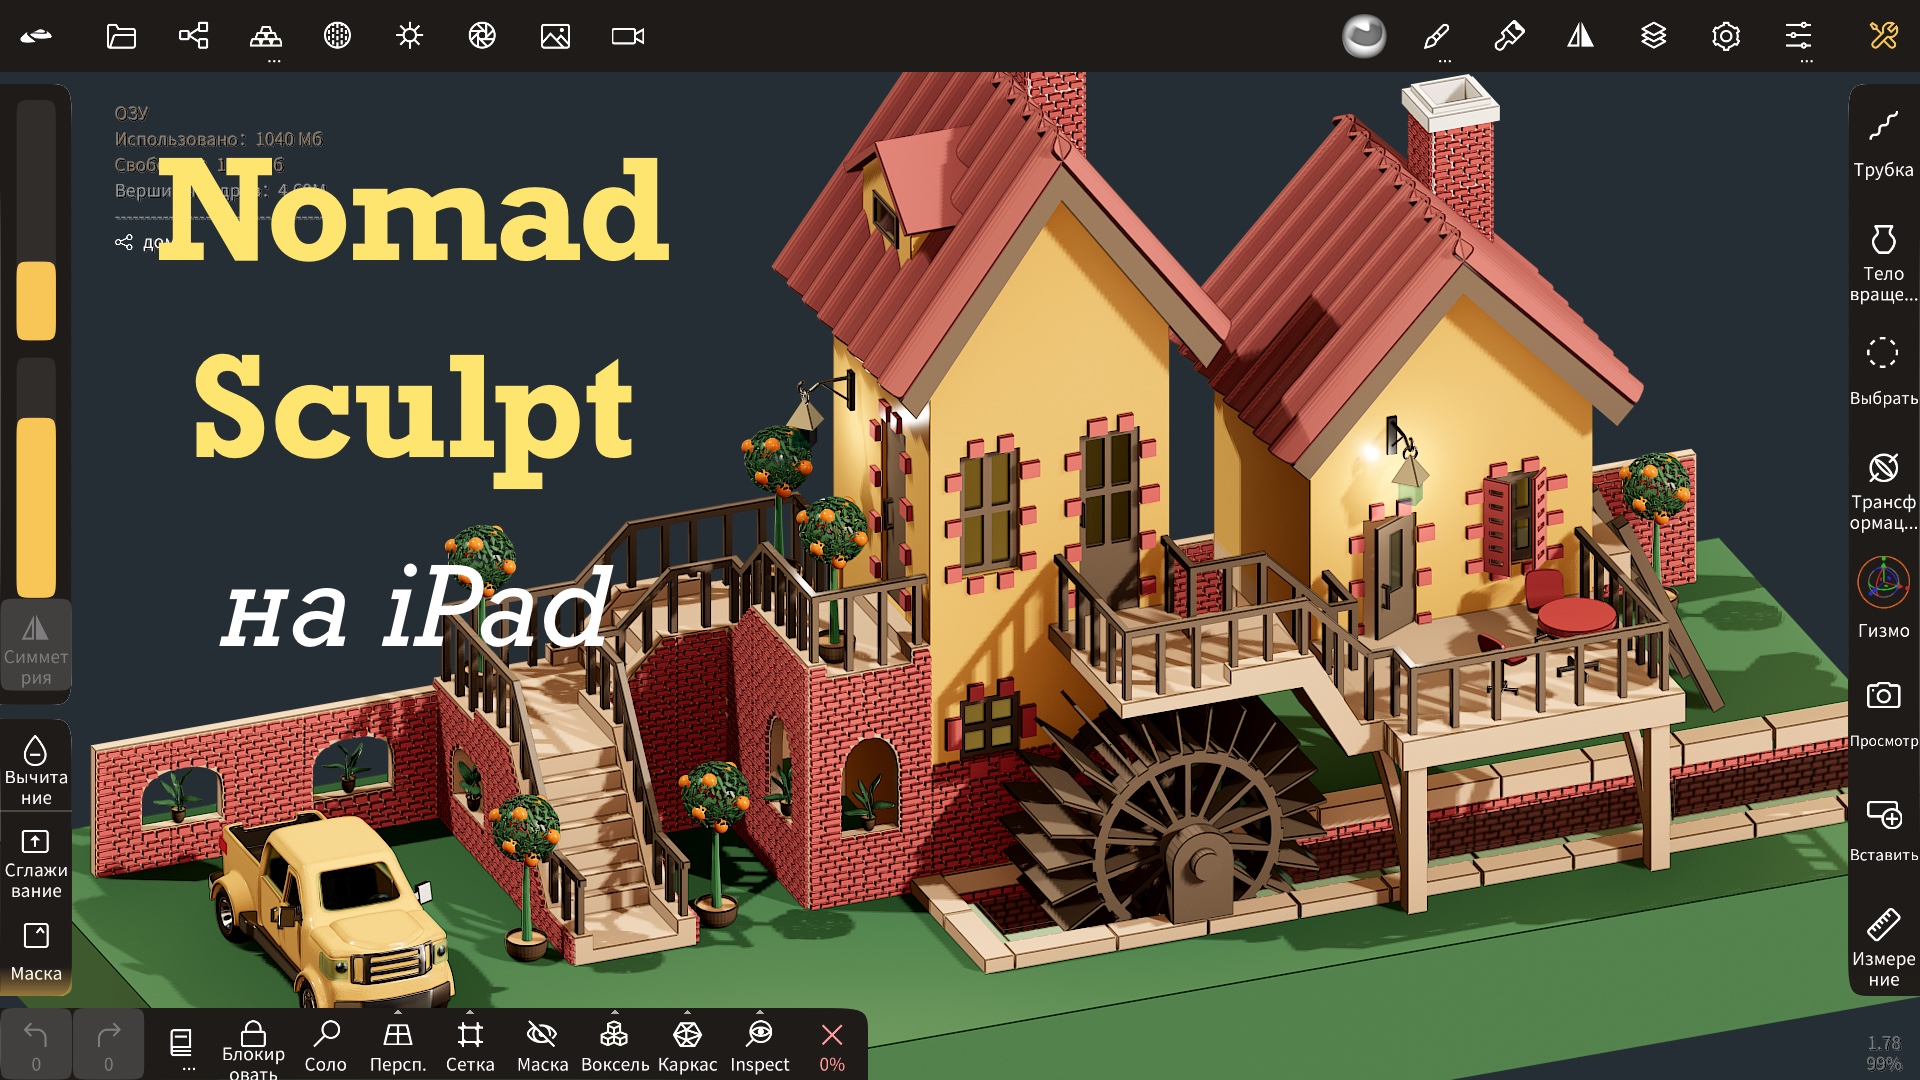Open the bottom toolbar shortcuts list menu
1920x1080 pixels.
(x=181, y=1045)
